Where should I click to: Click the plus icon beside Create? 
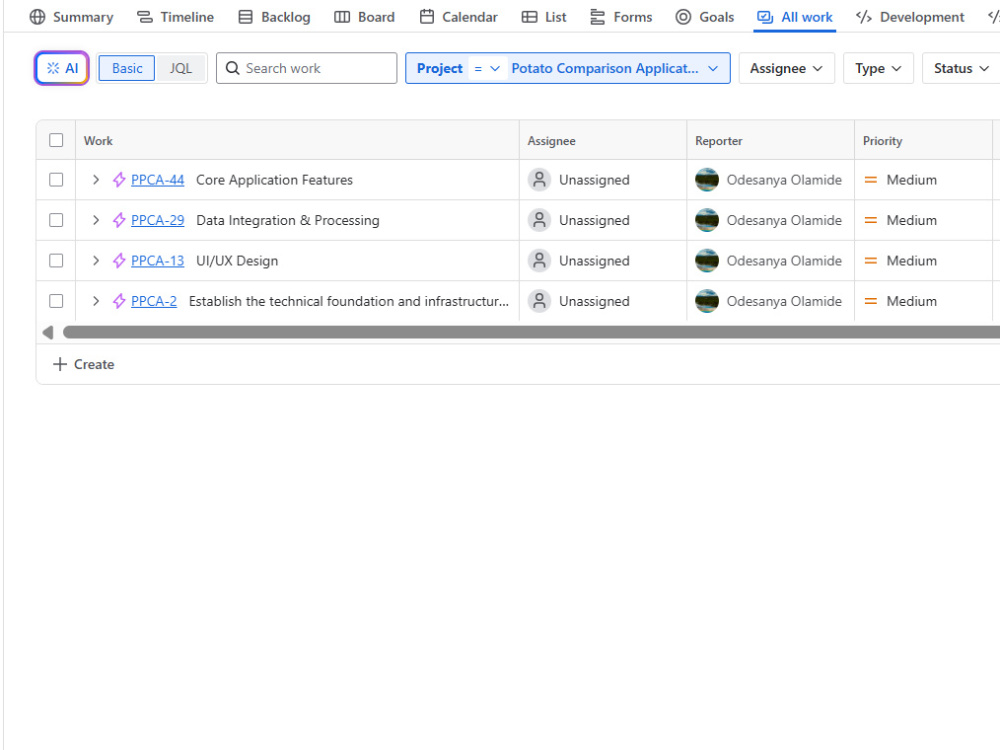pyautogui.click(x=60, y=364)
